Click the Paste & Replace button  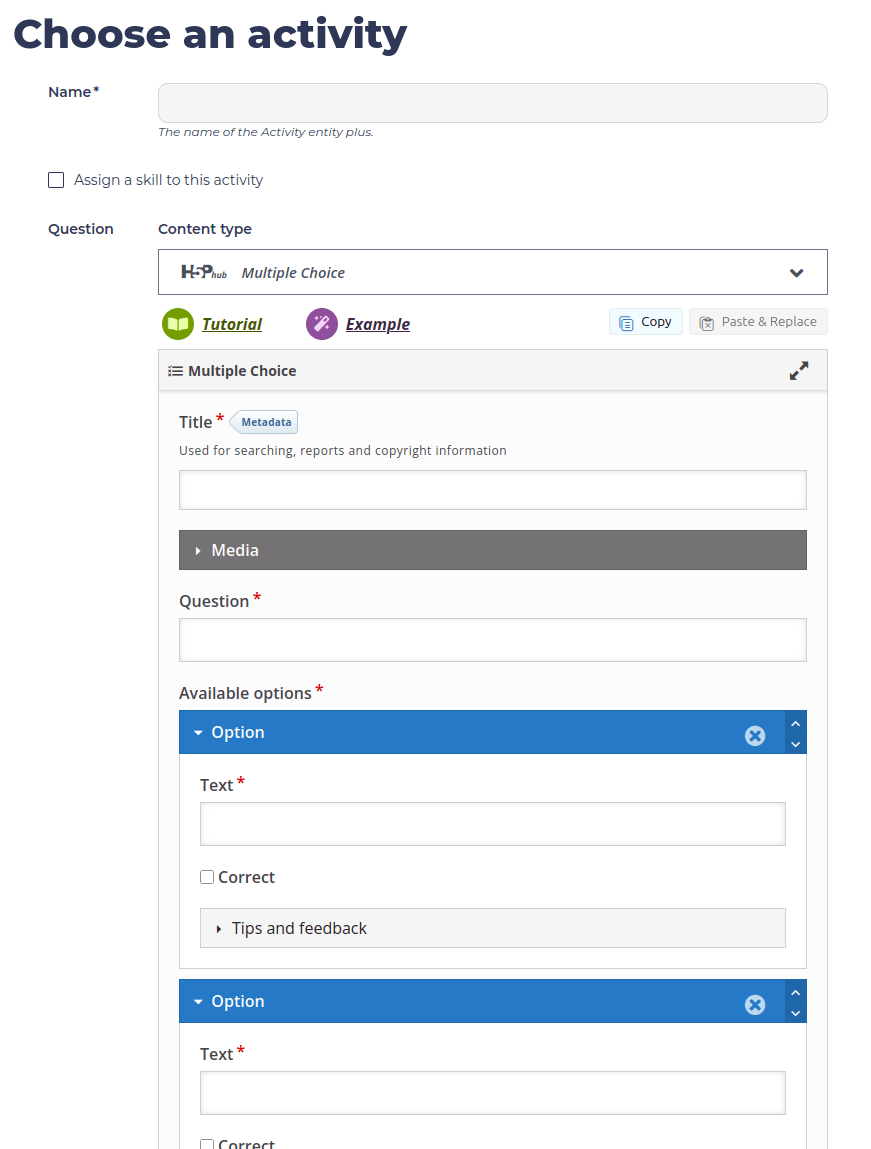[x=758, y=322]
